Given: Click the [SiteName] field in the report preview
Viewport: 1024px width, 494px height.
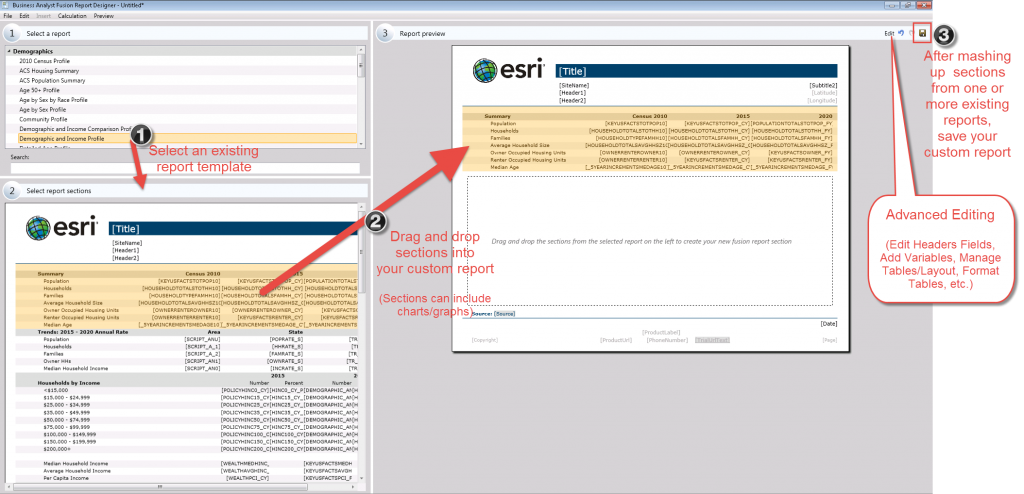Looking at the screenshot, I should [574, 85].
